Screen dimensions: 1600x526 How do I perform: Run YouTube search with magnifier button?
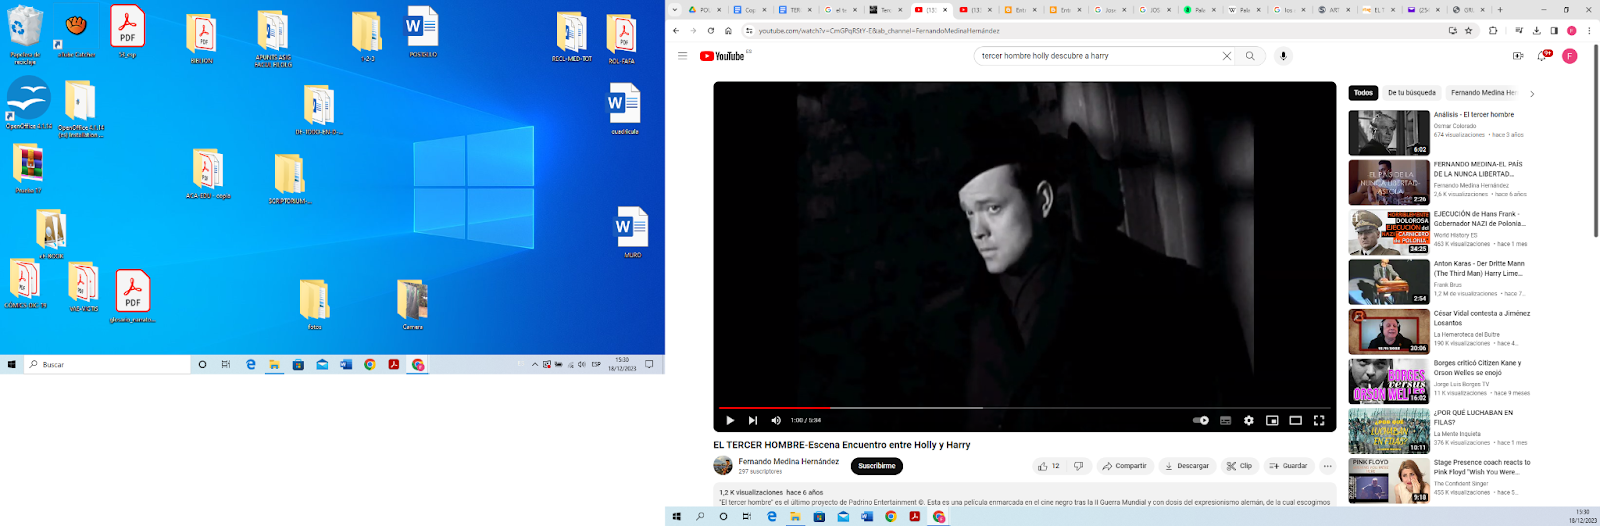coord(1250,56)
